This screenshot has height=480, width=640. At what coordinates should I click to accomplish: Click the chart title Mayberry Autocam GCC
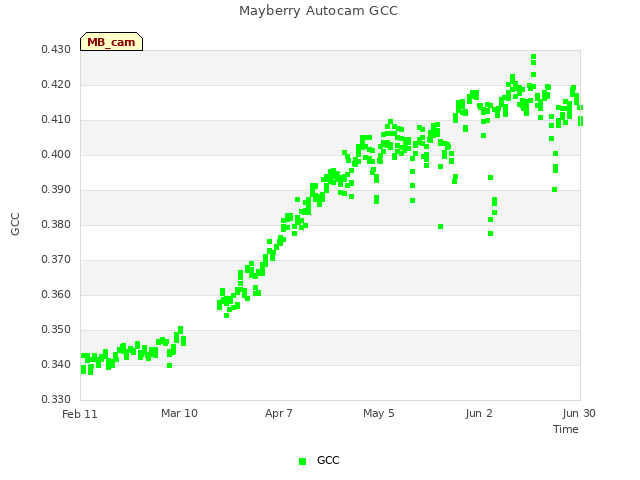click(318, 11)
